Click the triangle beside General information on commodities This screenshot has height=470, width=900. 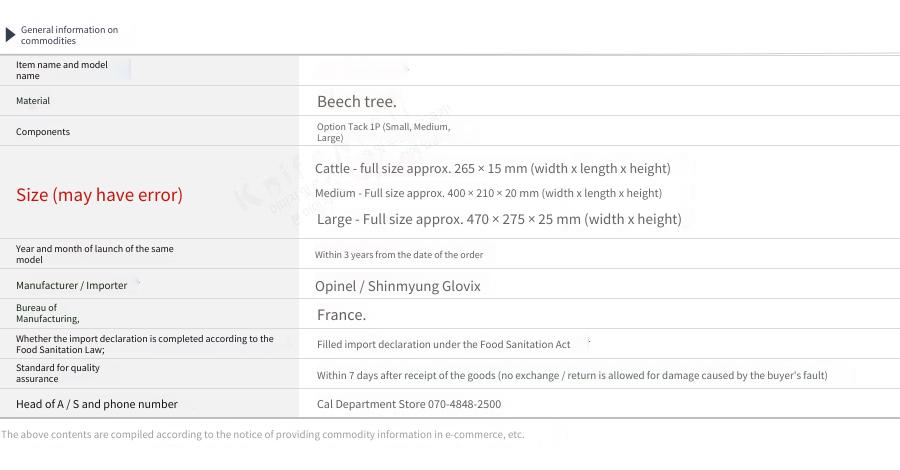10,35
